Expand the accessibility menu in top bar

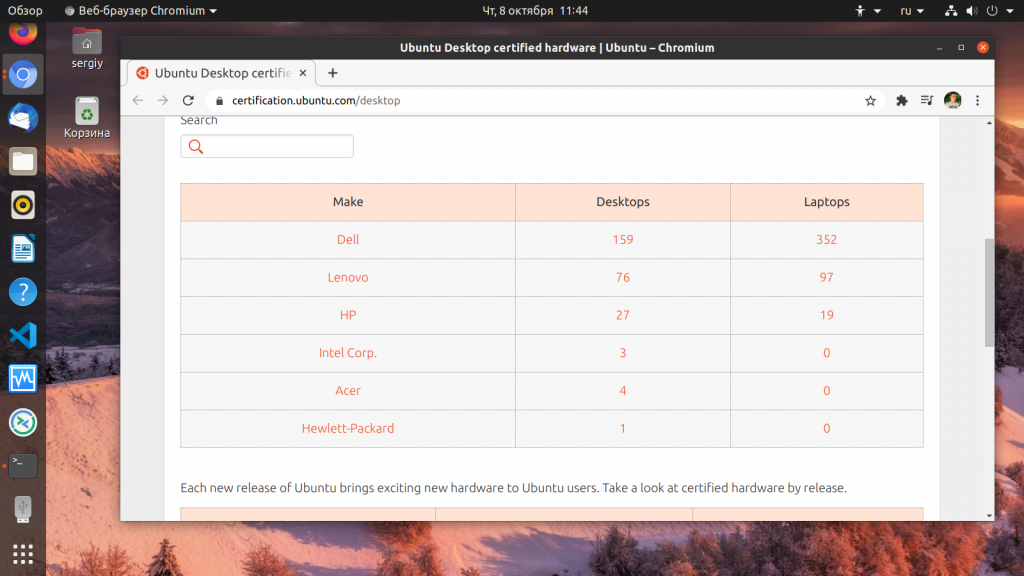tap(868, 10)
